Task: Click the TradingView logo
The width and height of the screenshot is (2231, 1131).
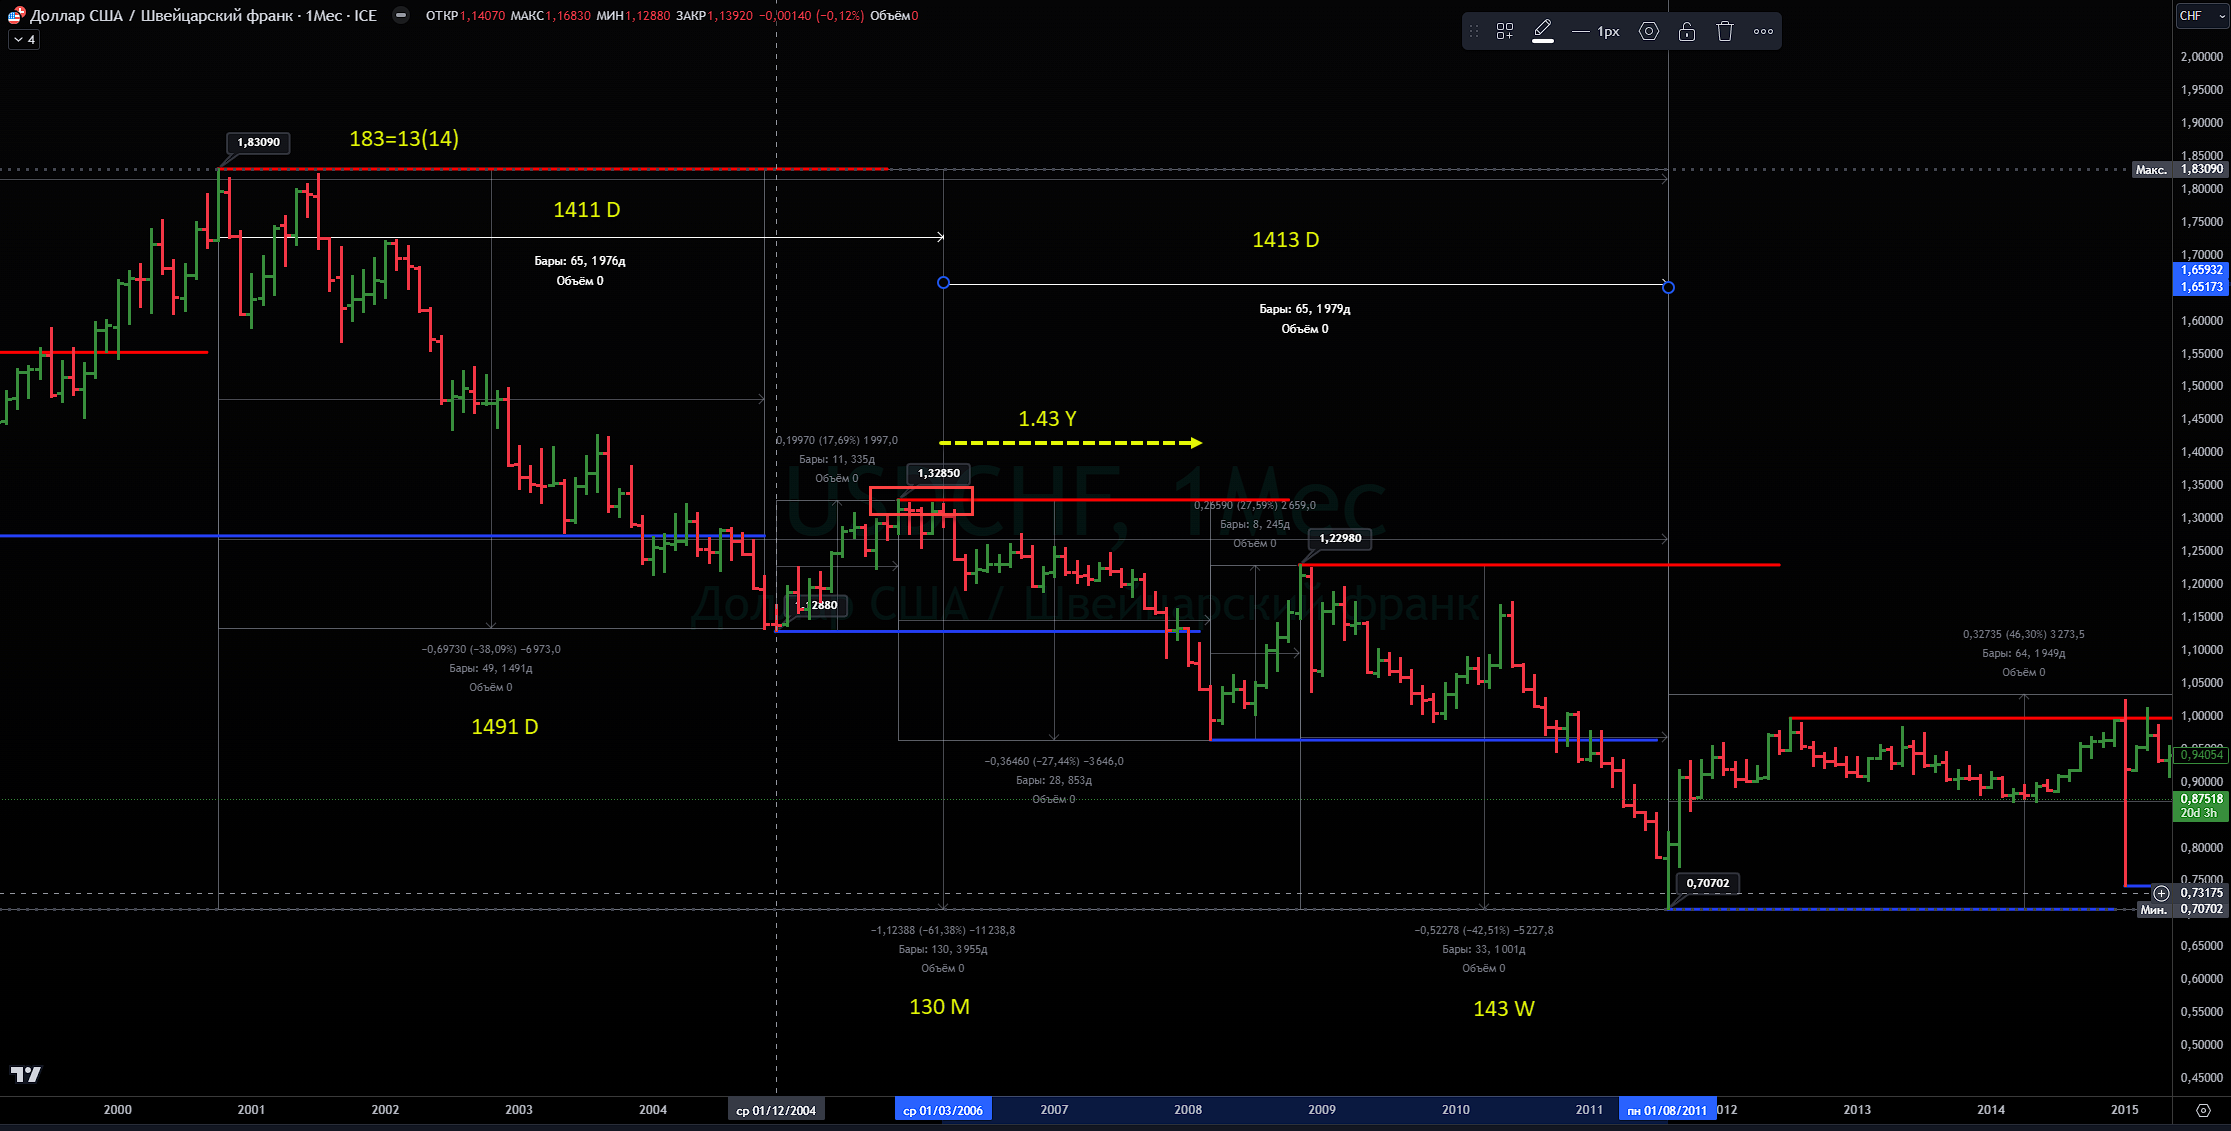Action: coord(26,1074)
